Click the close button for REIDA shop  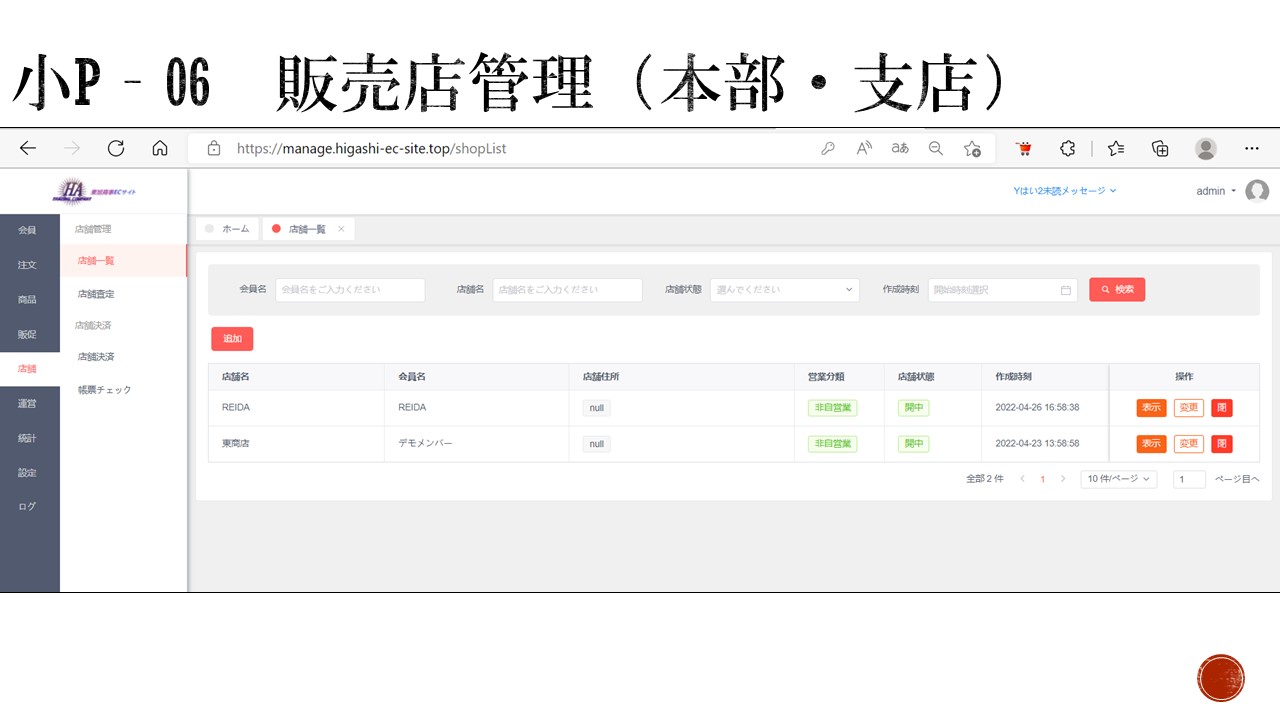pos(1221,408)
